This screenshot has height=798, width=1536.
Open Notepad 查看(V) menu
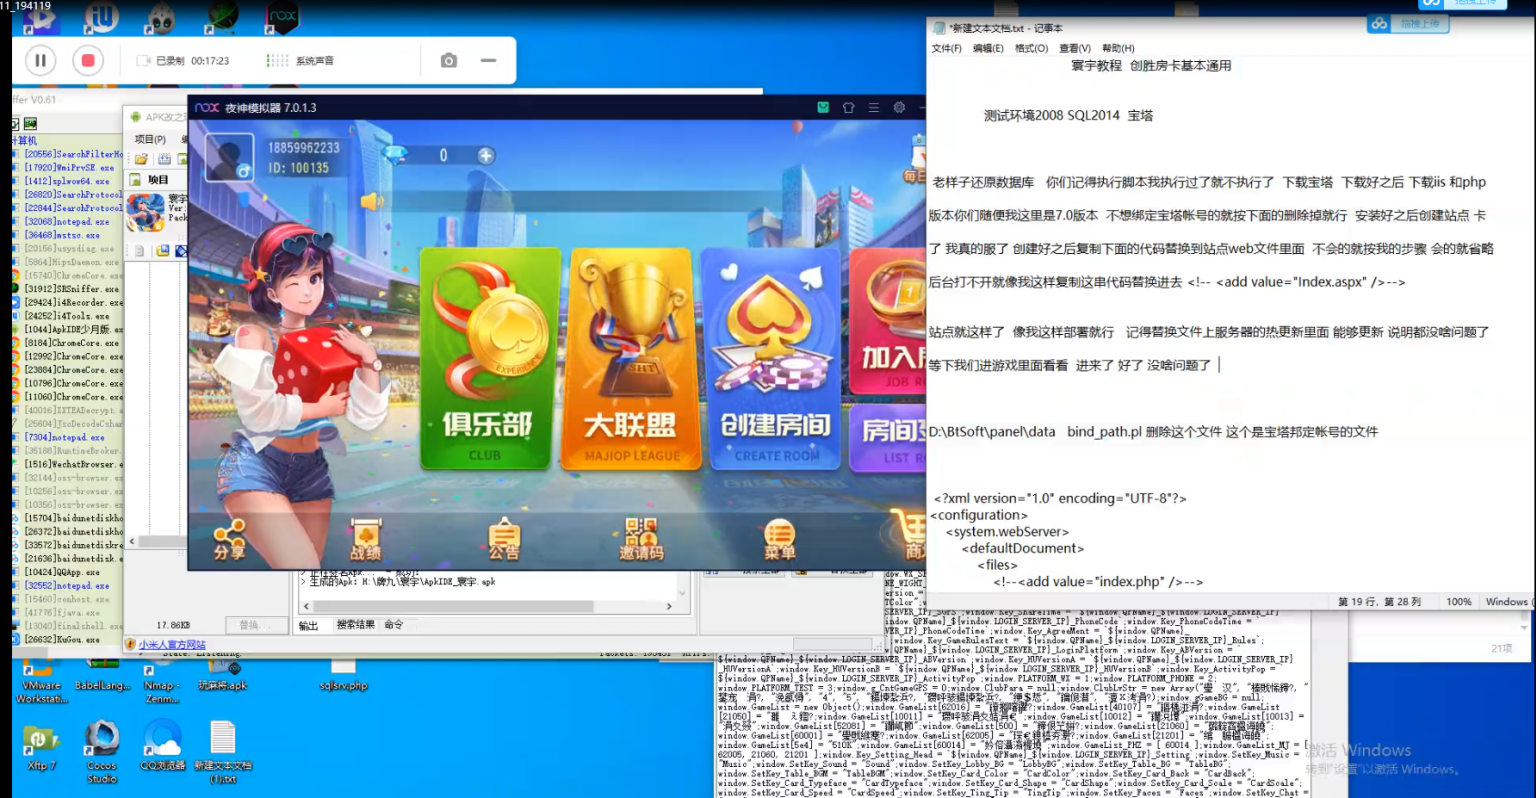(x=1075, y=48)
